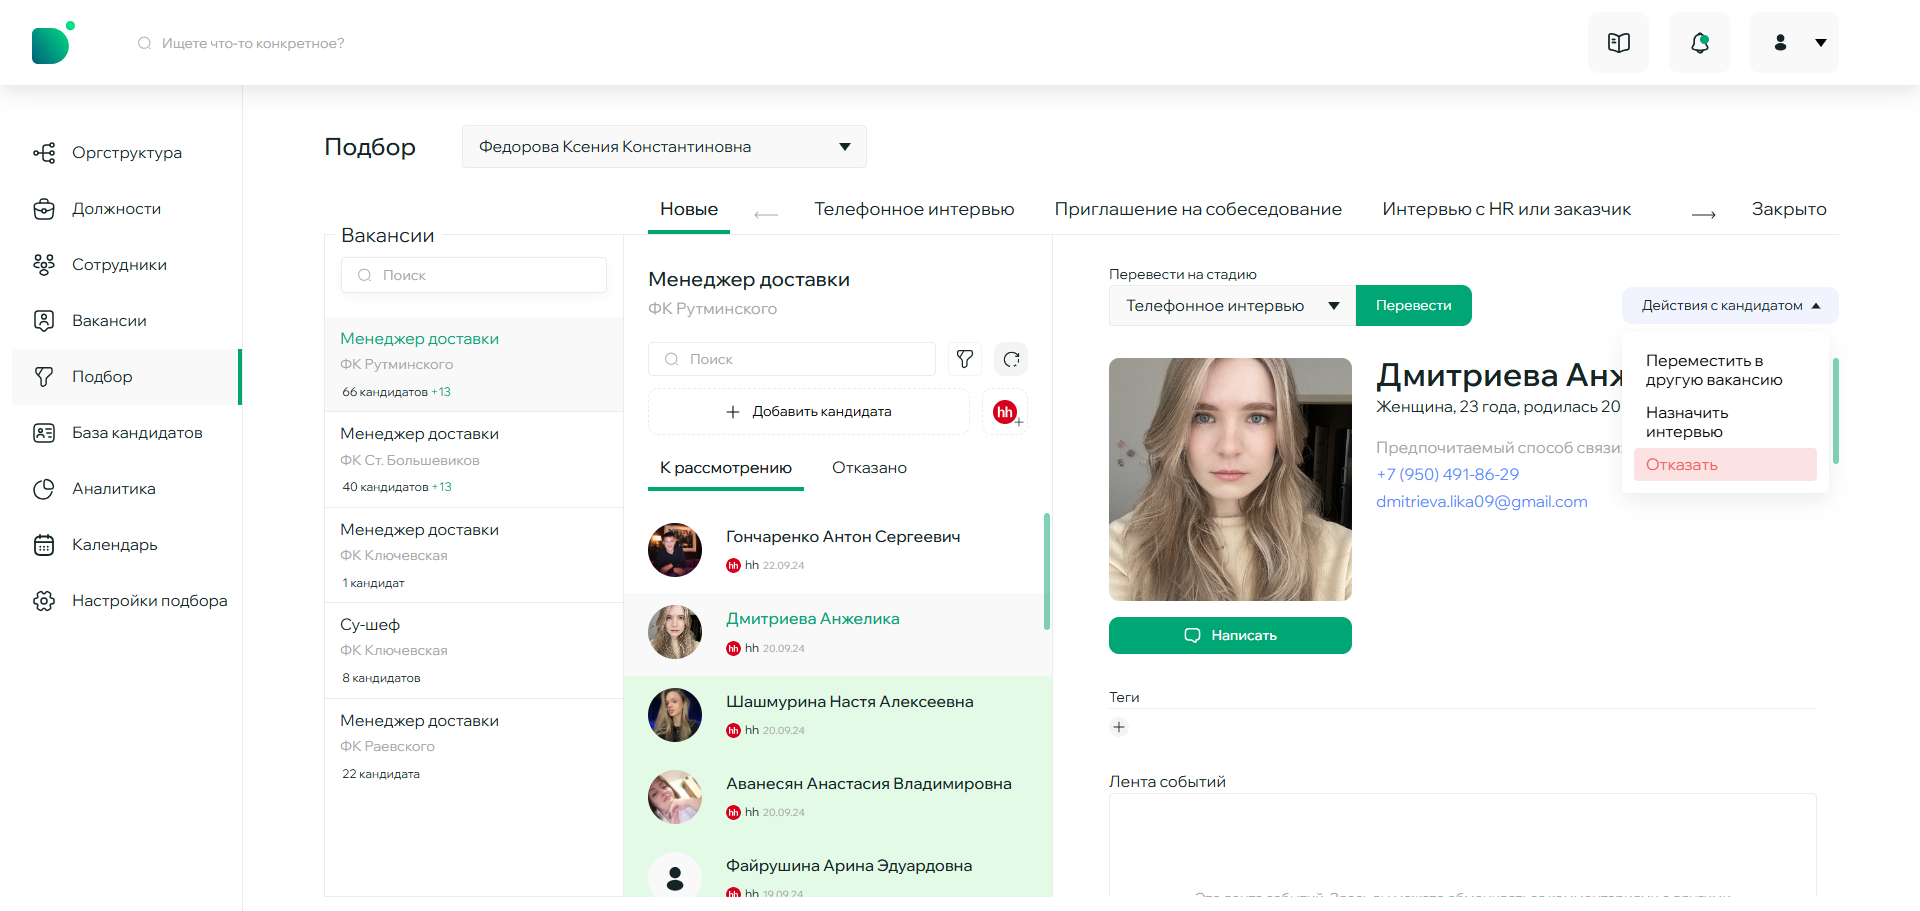Open the knowledge book icon

[1618, 43]
